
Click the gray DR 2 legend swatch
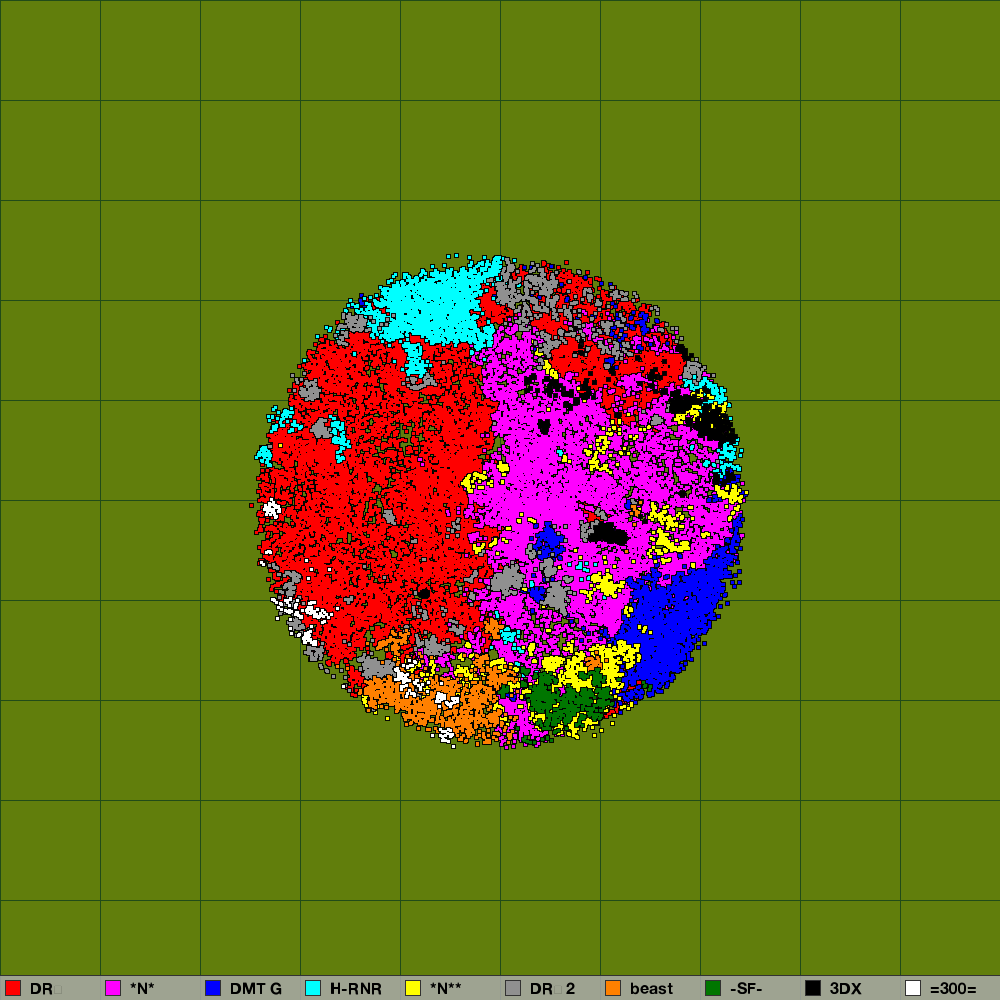click(x=513, y=988)
